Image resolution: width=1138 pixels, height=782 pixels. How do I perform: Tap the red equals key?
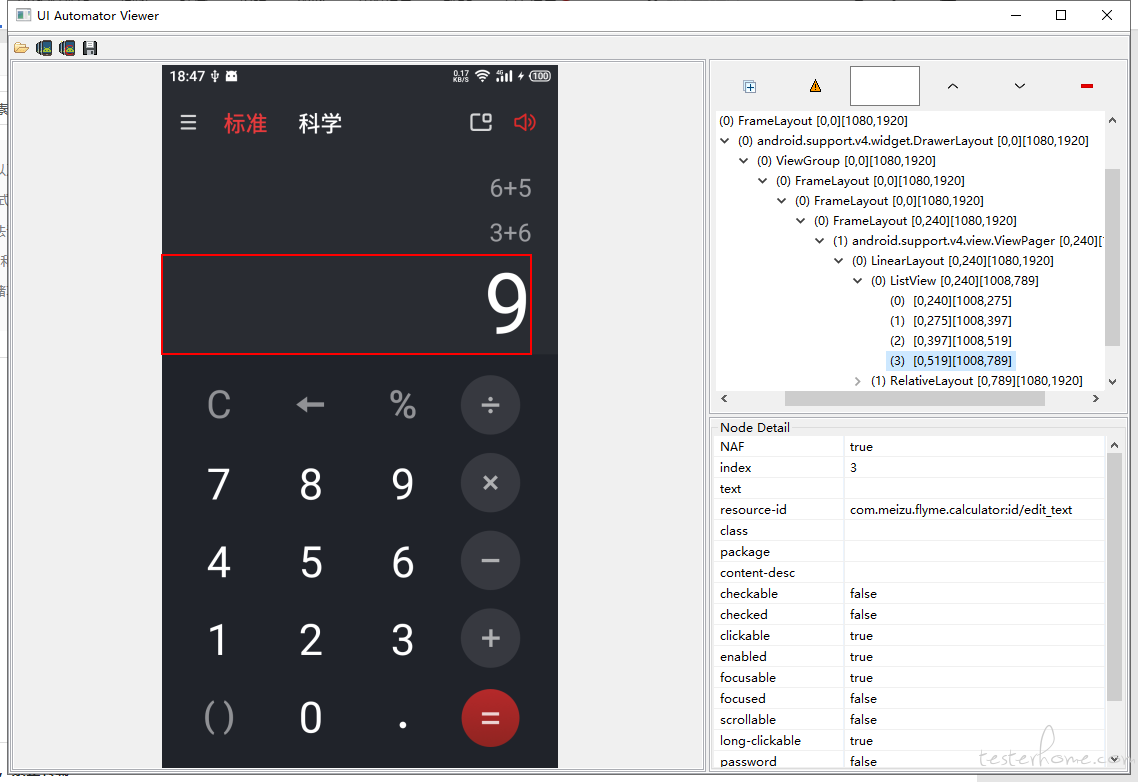(x=491, y=718)
